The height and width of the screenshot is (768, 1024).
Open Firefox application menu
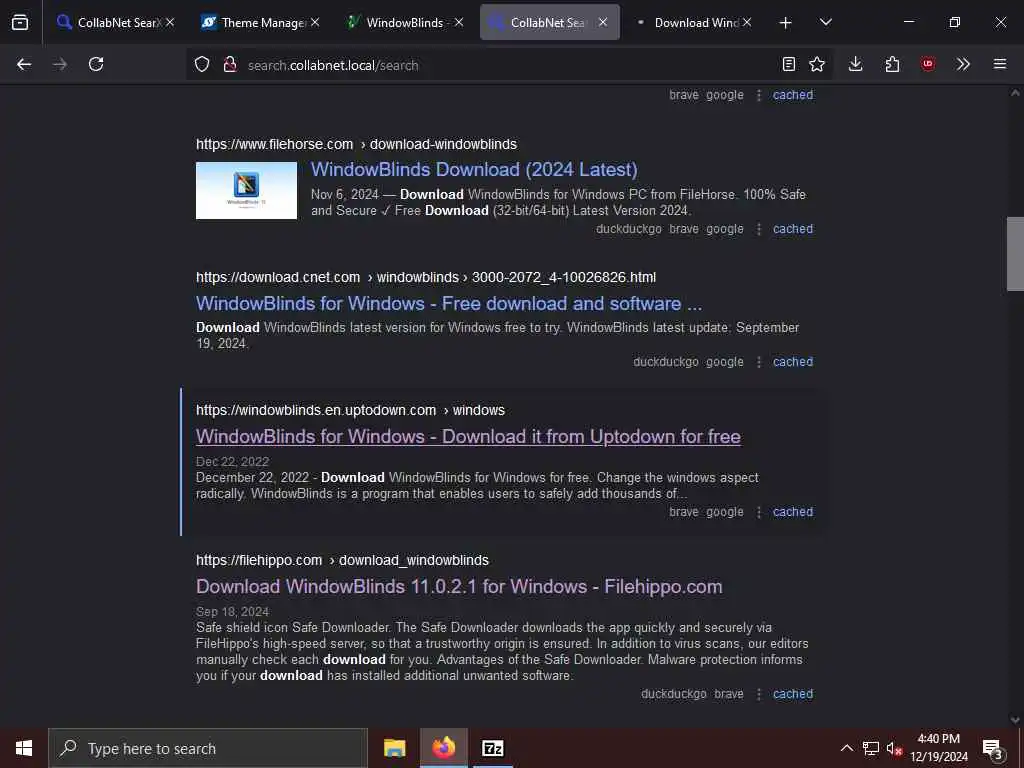point(1000,64)
